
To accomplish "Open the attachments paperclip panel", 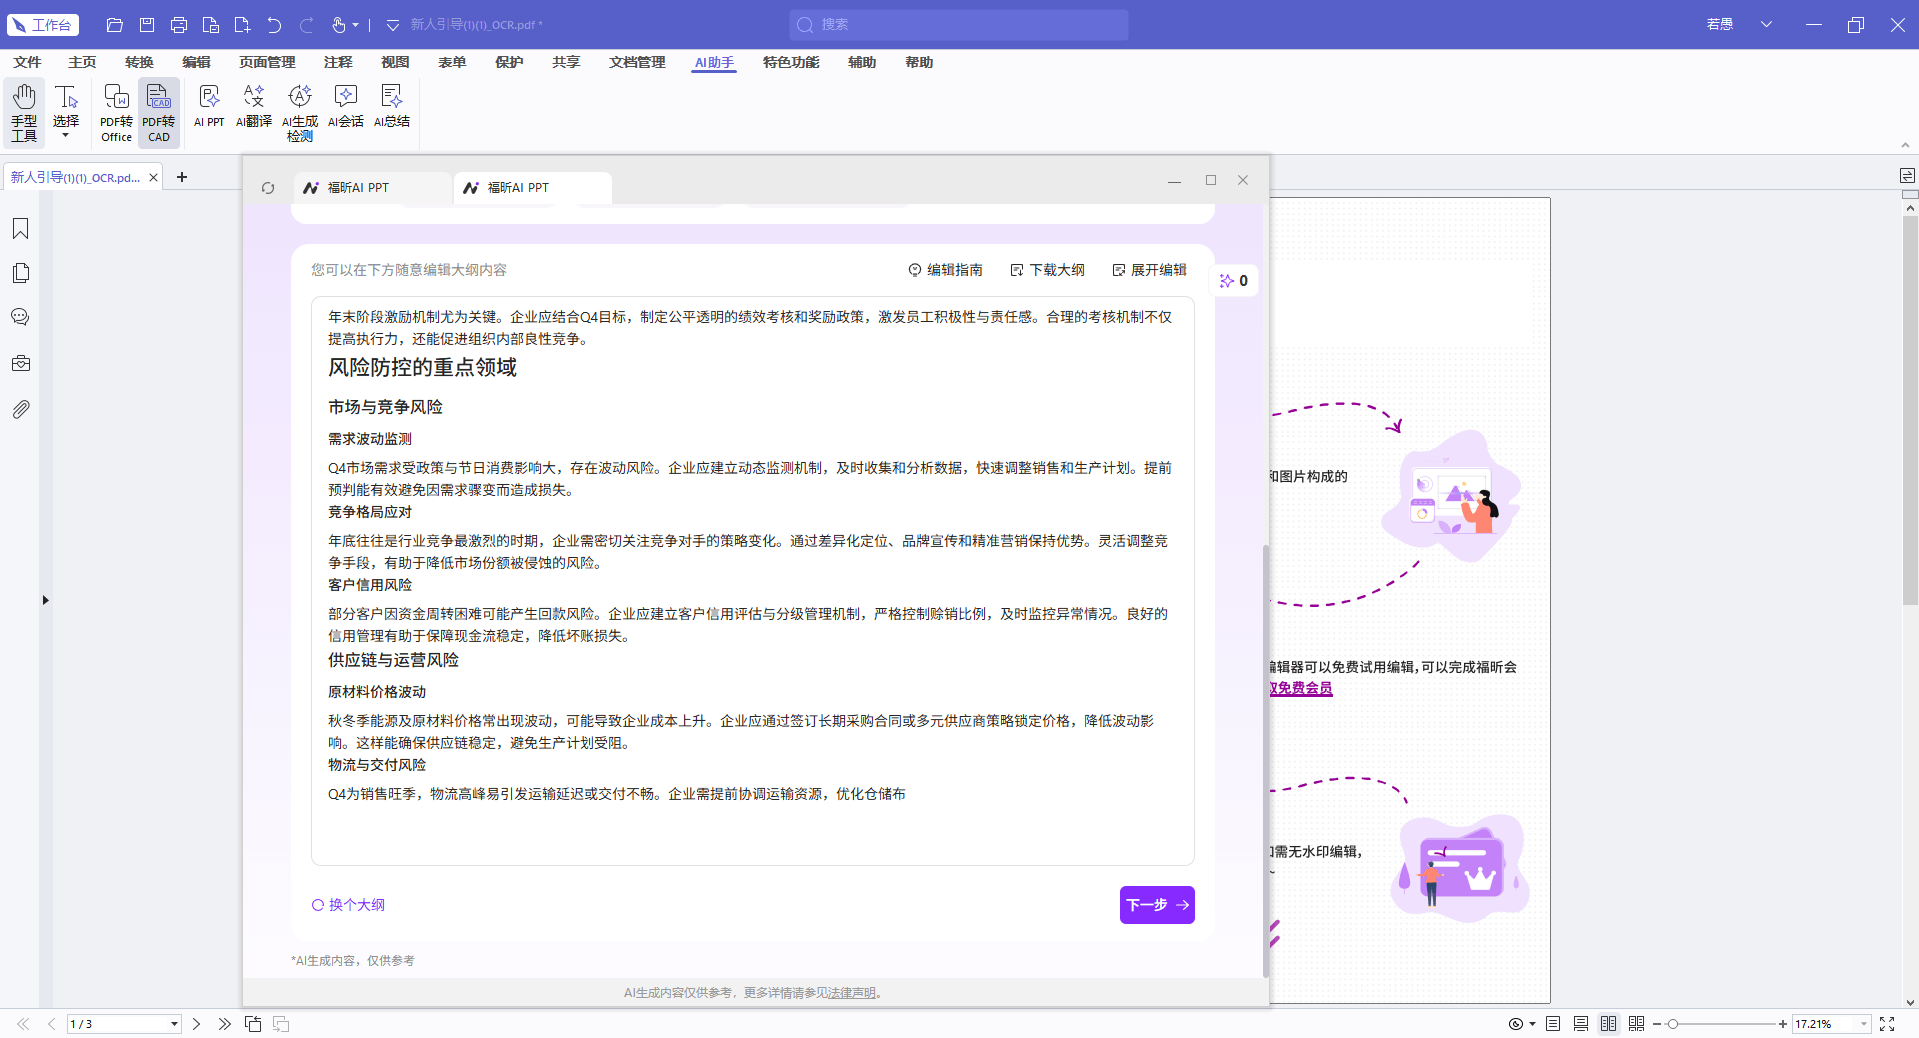I will 20,409.
